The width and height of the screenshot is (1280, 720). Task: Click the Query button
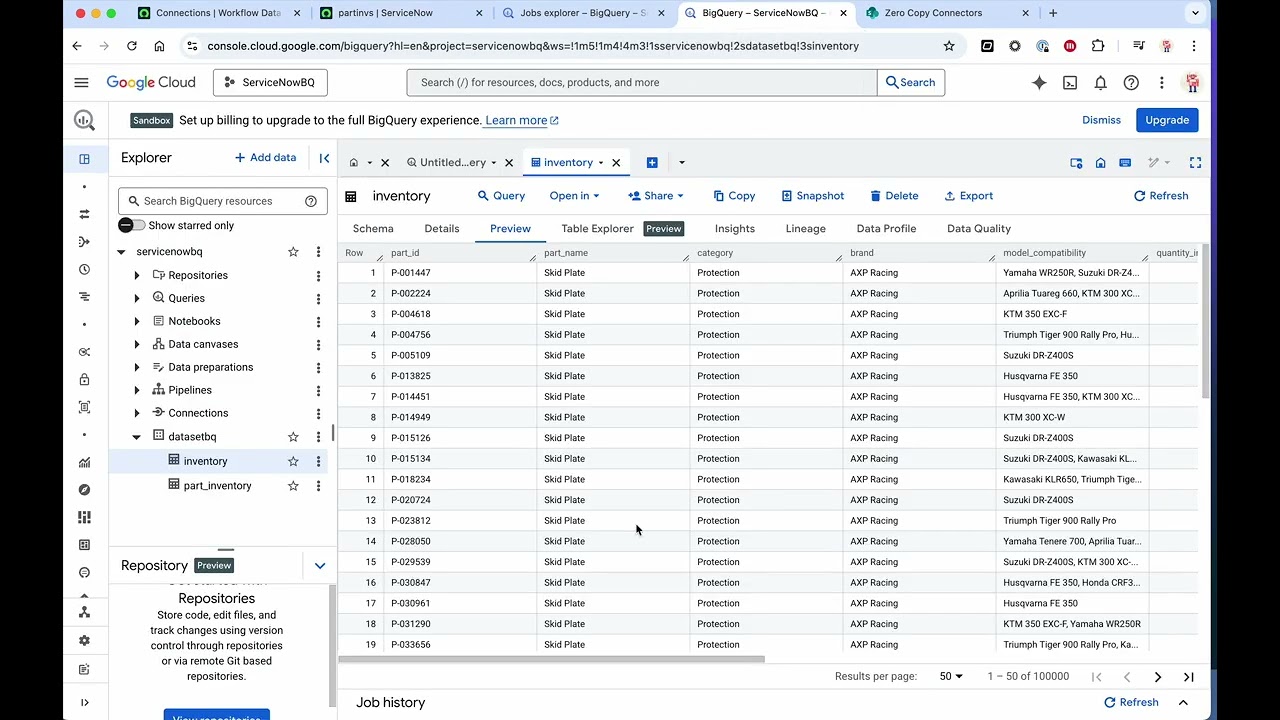point(501,196)
